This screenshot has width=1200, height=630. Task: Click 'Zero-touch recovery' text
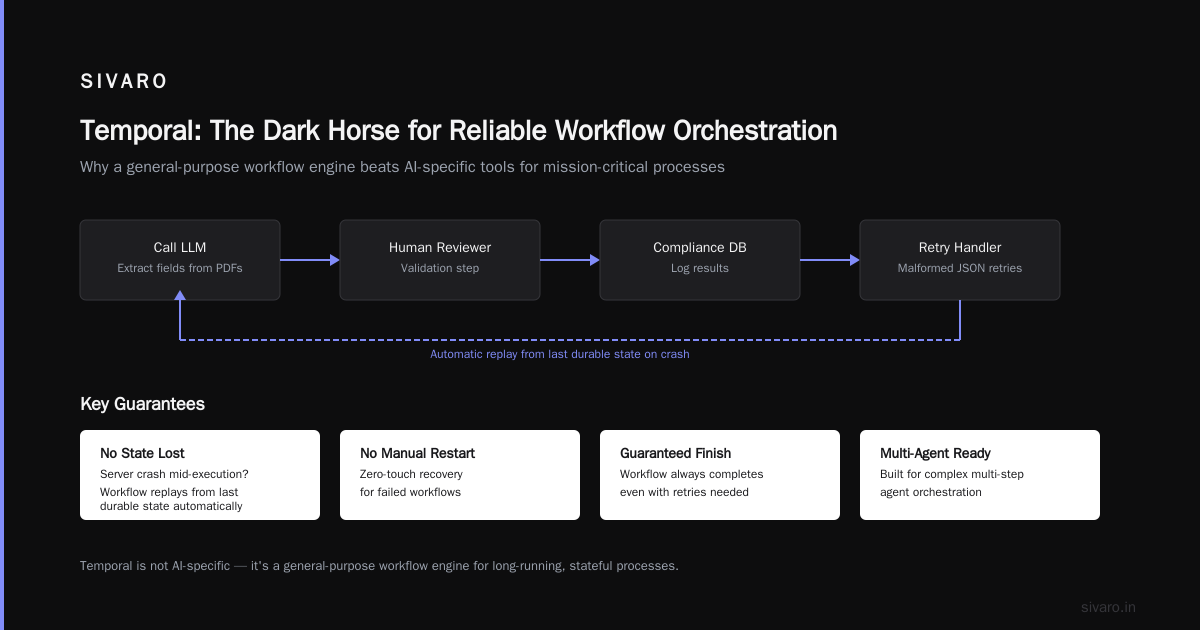click(x=411, y=474)
